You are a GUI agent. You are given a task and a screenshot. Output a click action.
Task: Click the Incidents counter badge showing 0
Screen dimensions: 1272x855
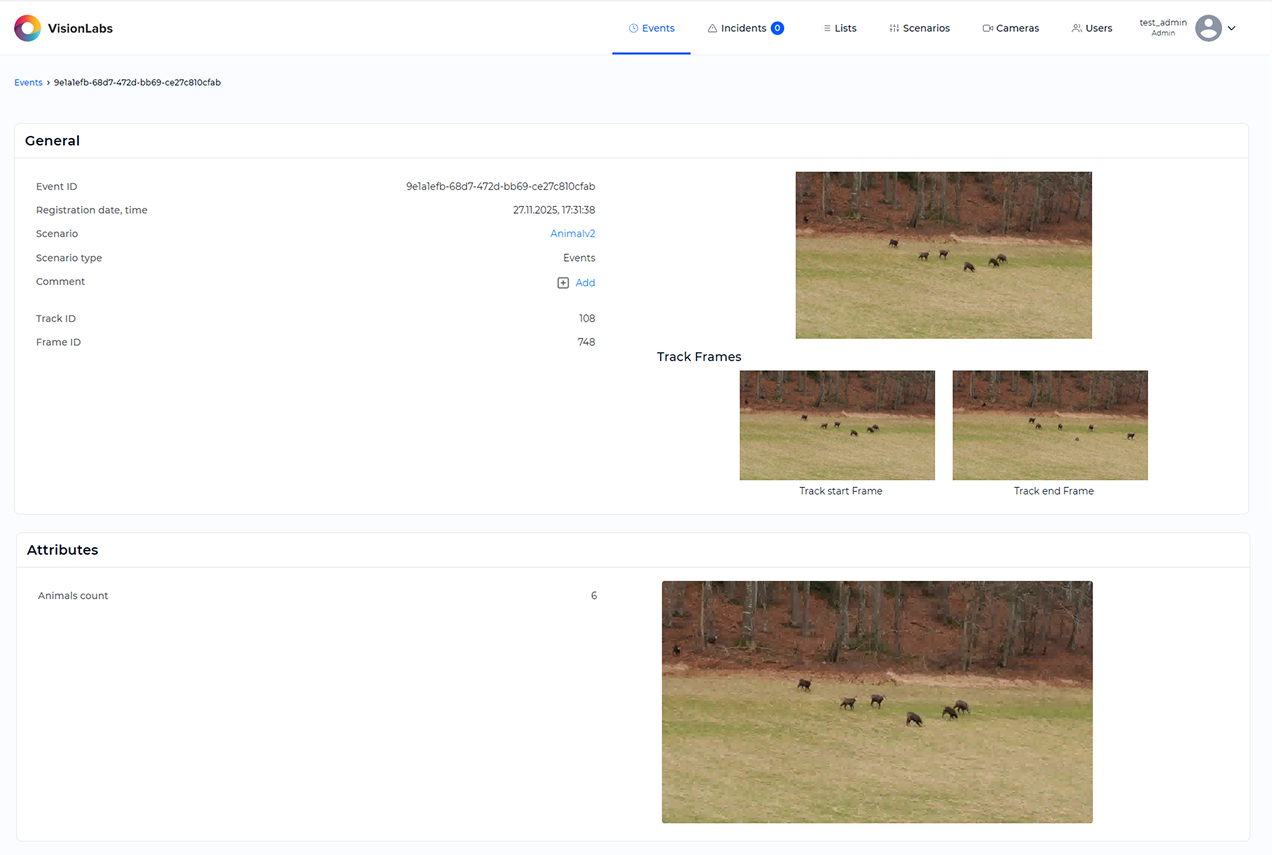tap(778, 27)
